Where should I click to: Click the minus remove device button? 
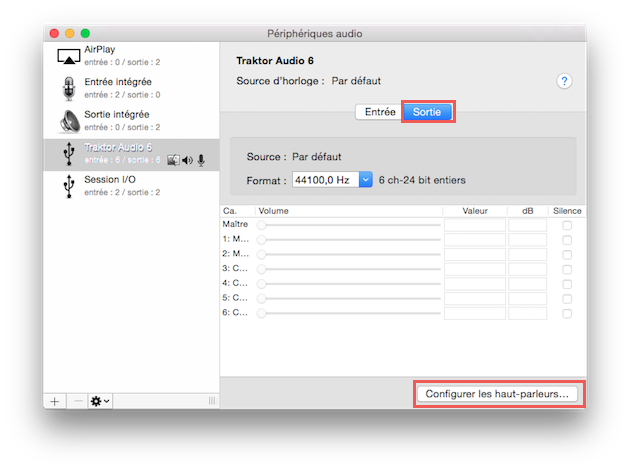78,401
